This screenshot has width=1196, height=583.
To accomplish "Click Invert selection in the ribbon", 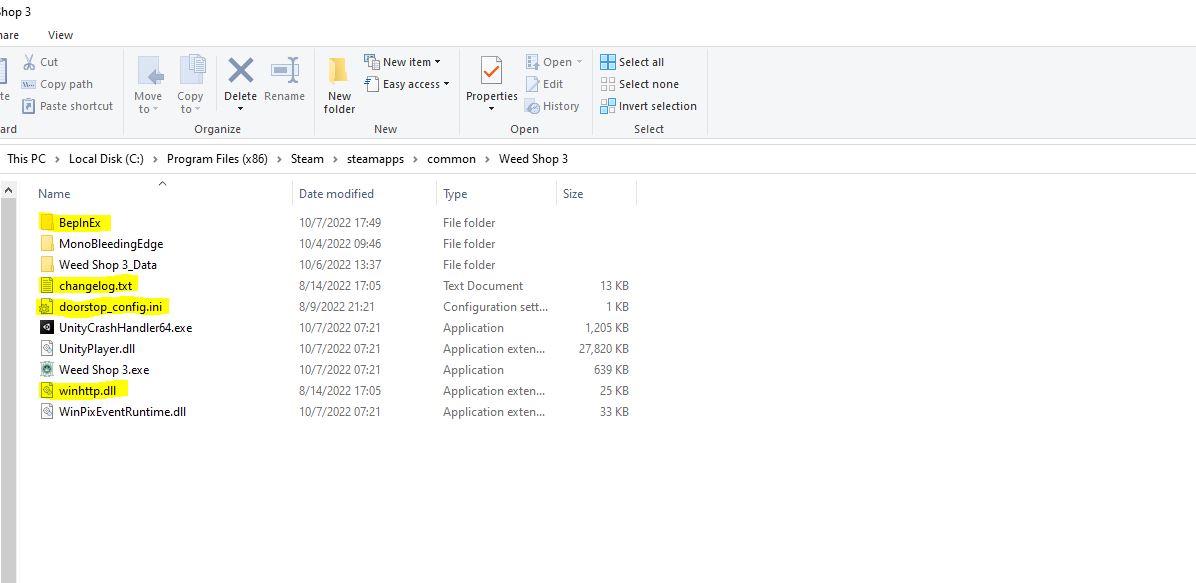I will click(648, 106).
